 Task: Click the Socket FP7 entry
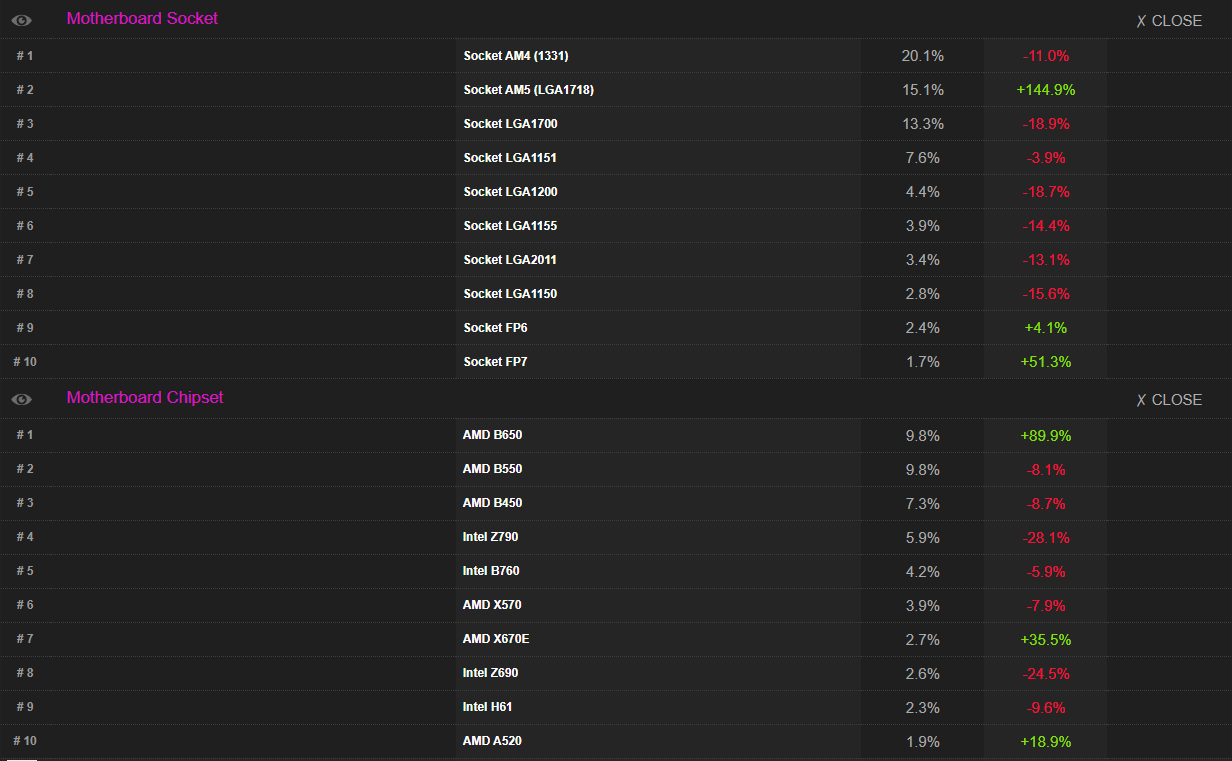click(x=494, y=361)
